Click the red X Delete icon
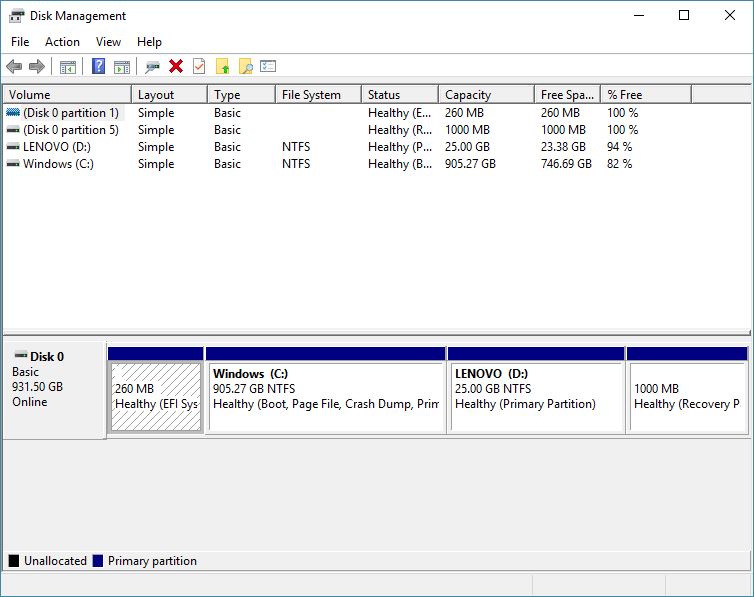The width and height of the screenshot is (754, 597). pos(176,66)
